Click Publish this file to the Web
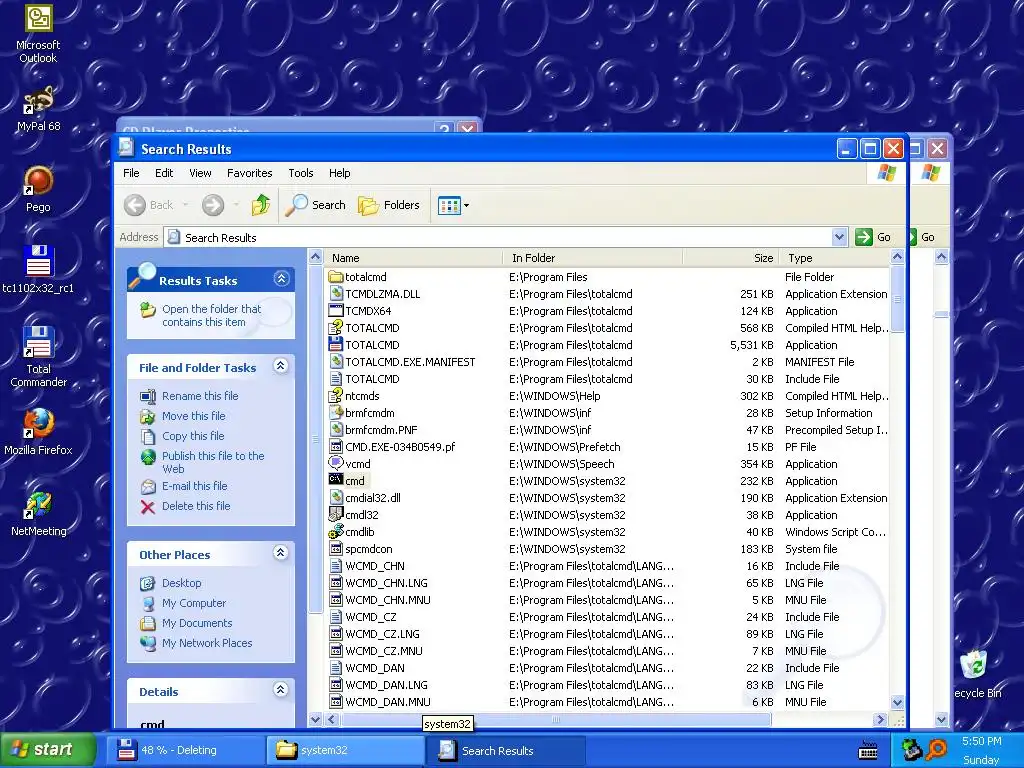Image resolution: width=1024 pixels, height=768 pixels. click(x=213, y=462)
